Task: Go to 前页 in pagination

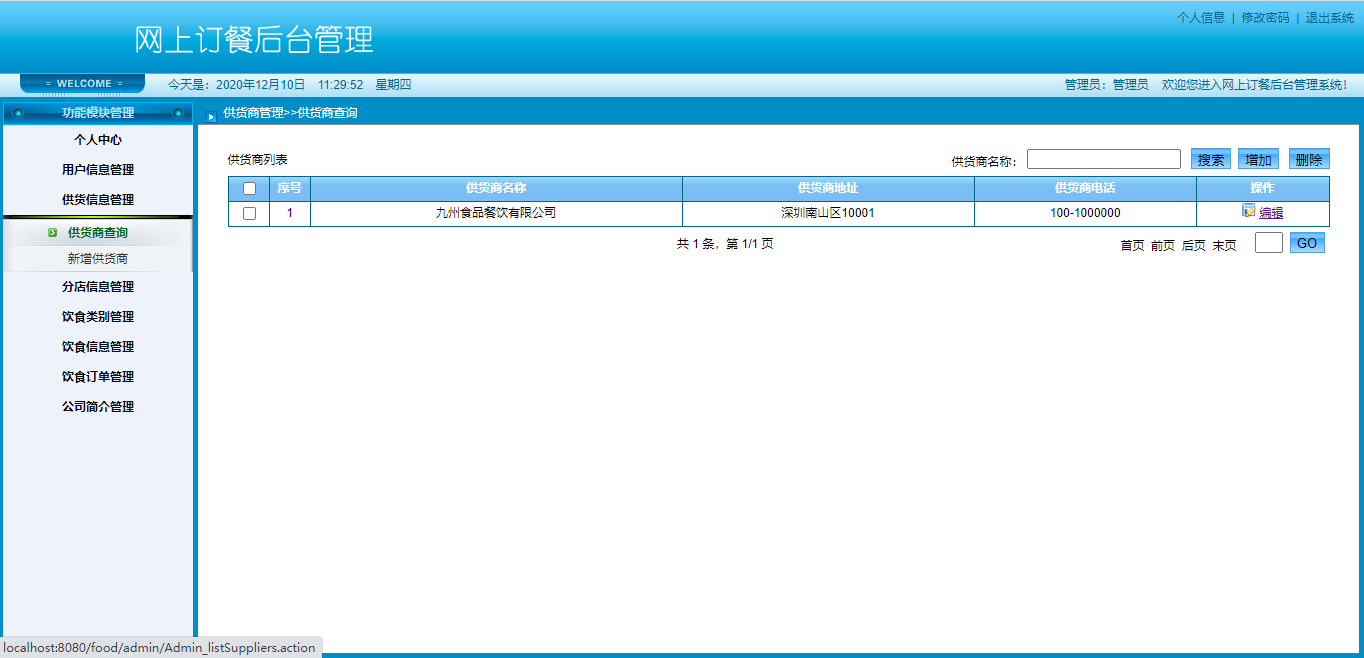Action: point(1163,246)
